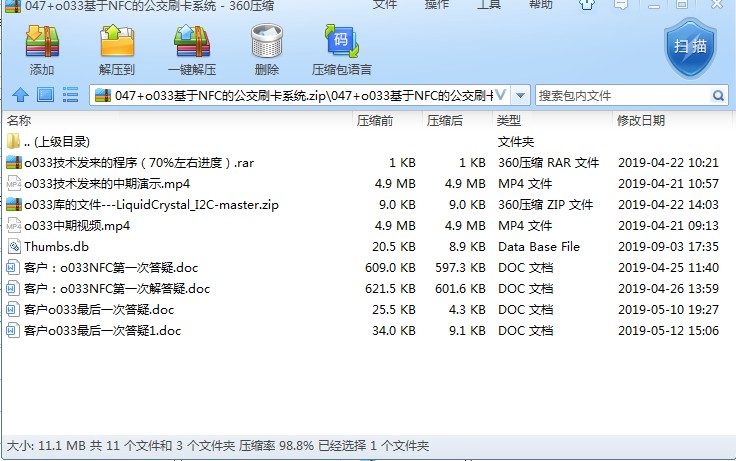The height and width of the screenshot is (461, 736).
Task: Click the feedback message icon in title bar
Action: tap(621, 5)
